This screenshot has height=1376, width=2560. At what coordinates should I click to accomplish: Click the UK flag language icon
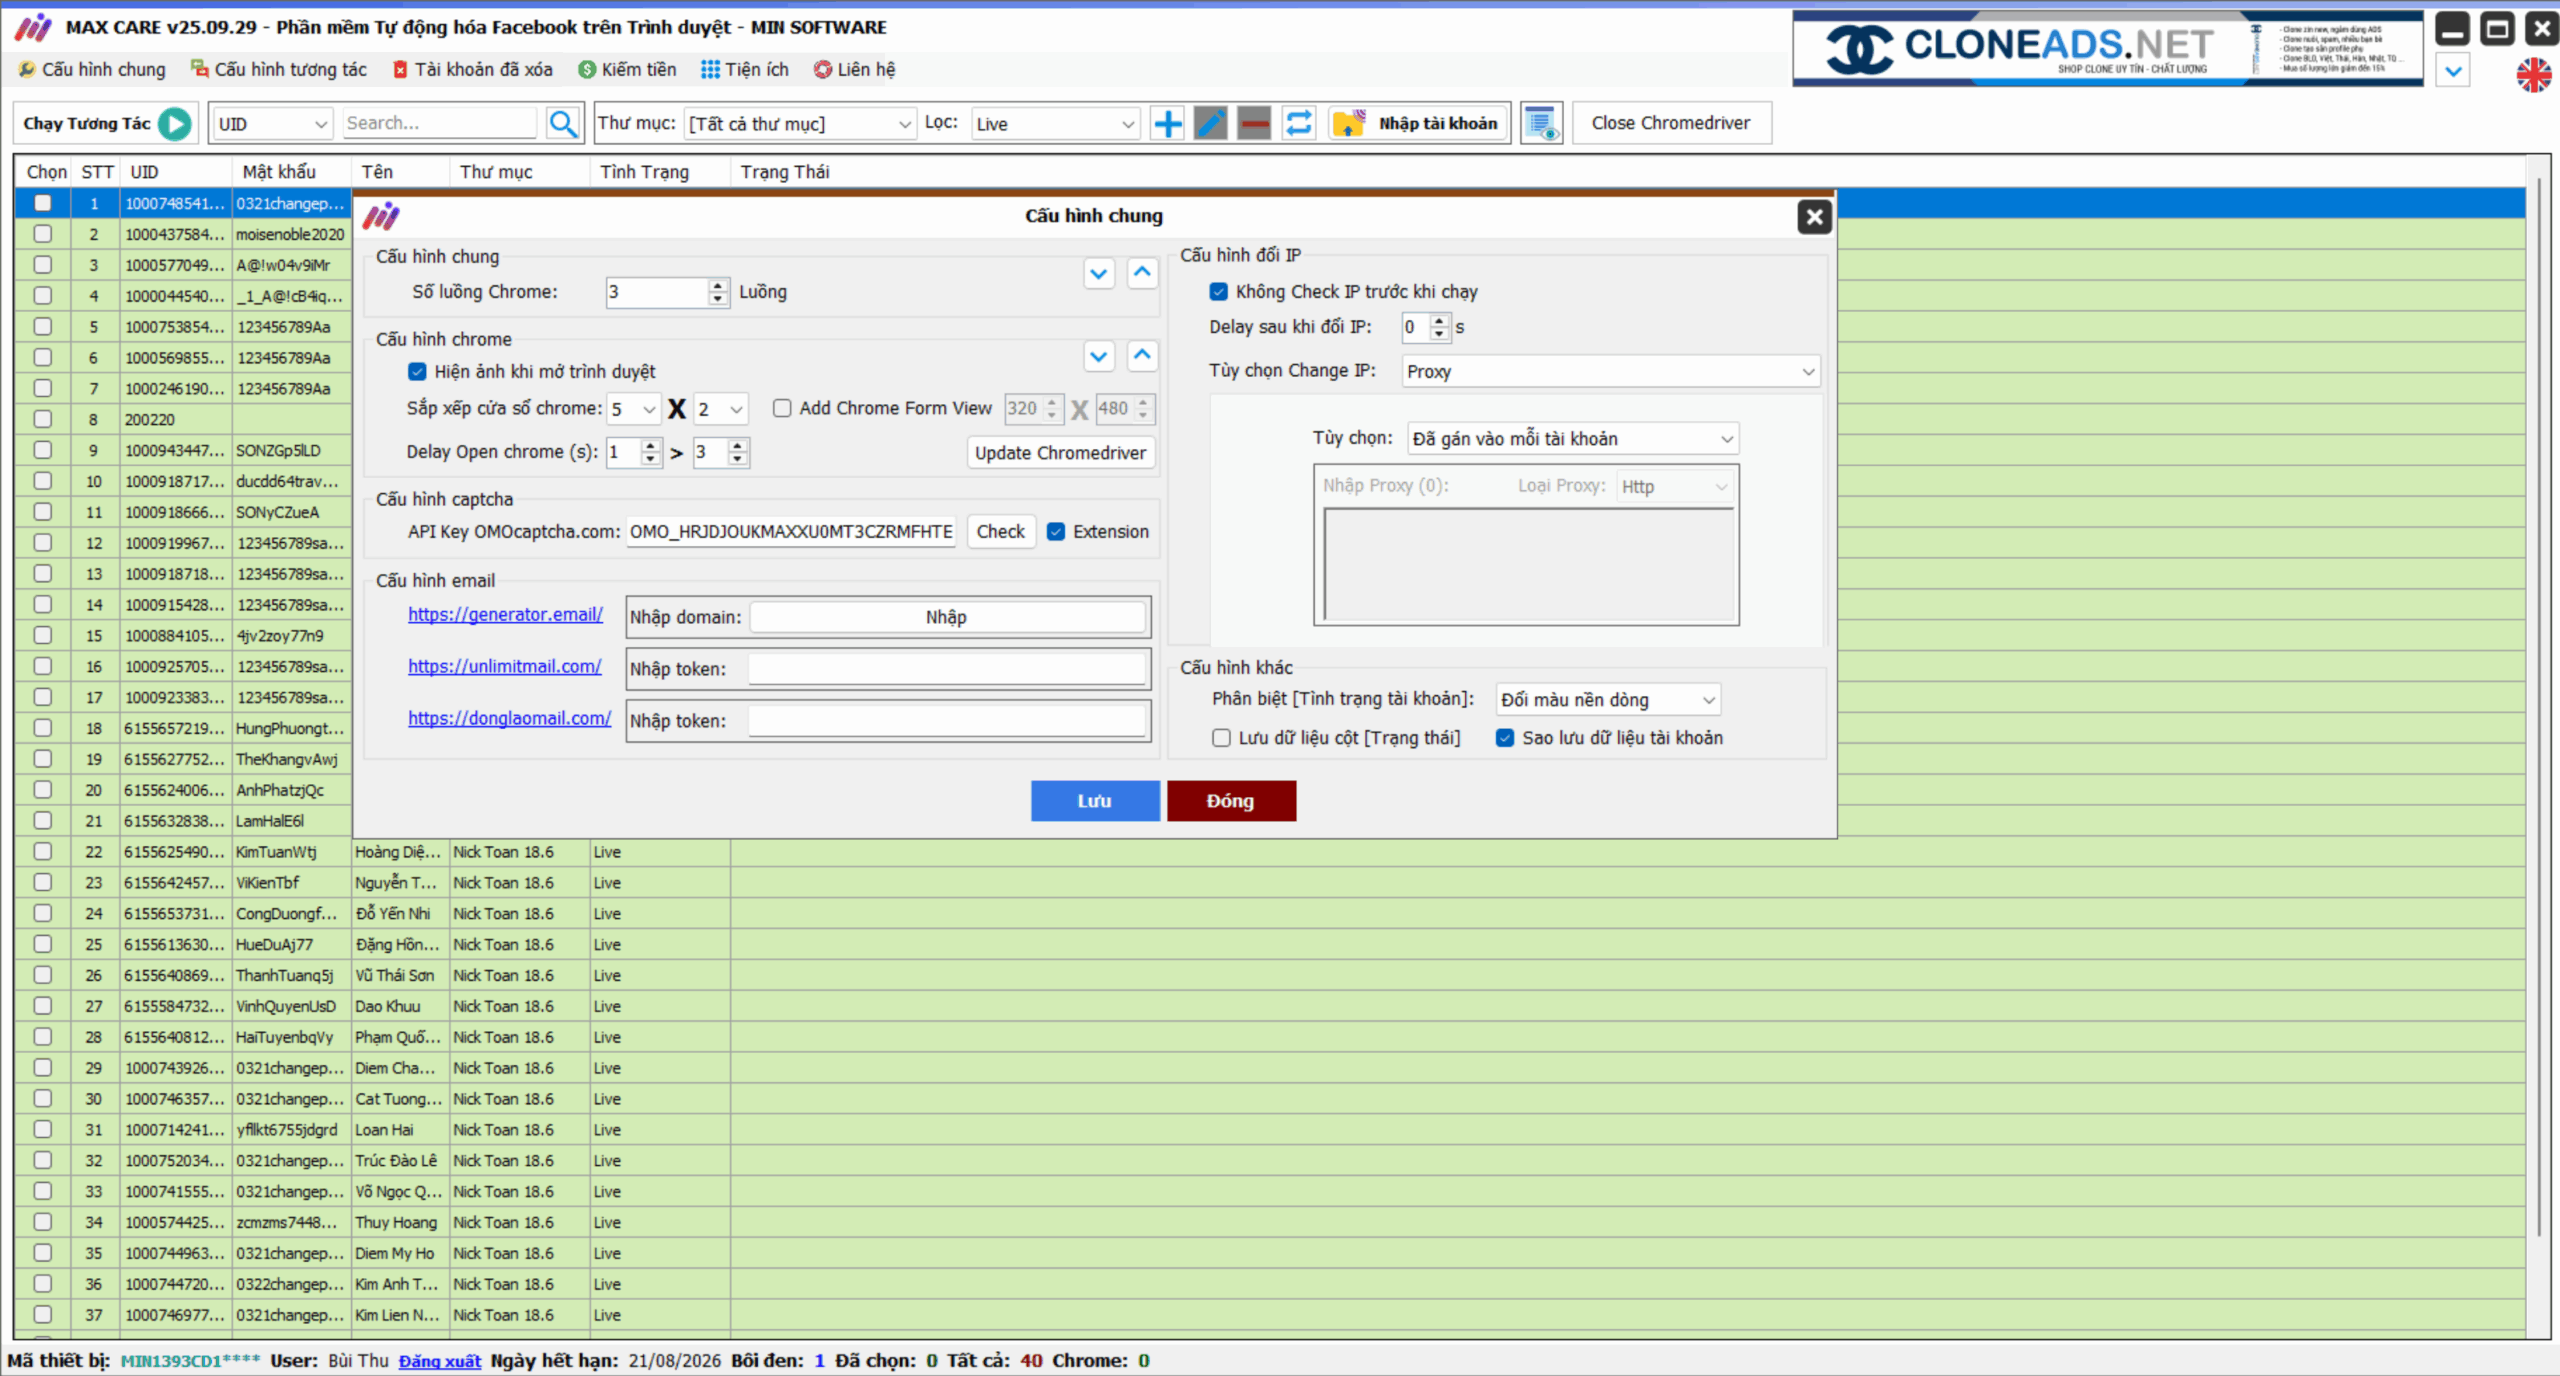click(2533, 74)
